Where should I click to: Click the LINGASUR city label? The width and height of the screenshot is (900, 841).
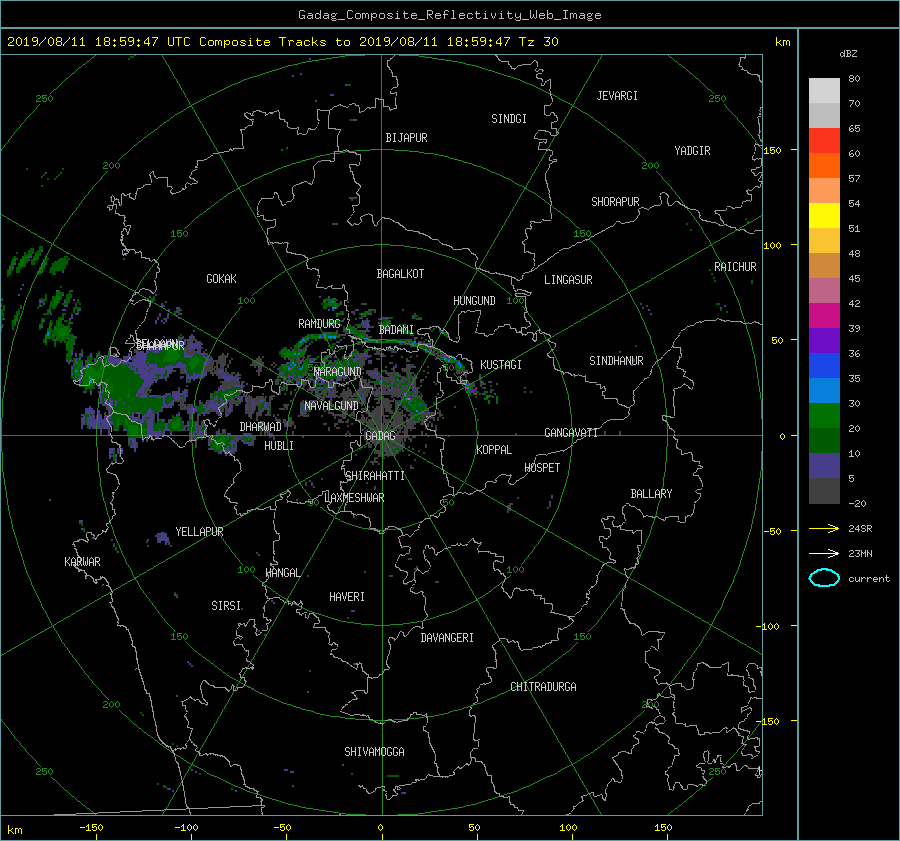tap(568, 280)
